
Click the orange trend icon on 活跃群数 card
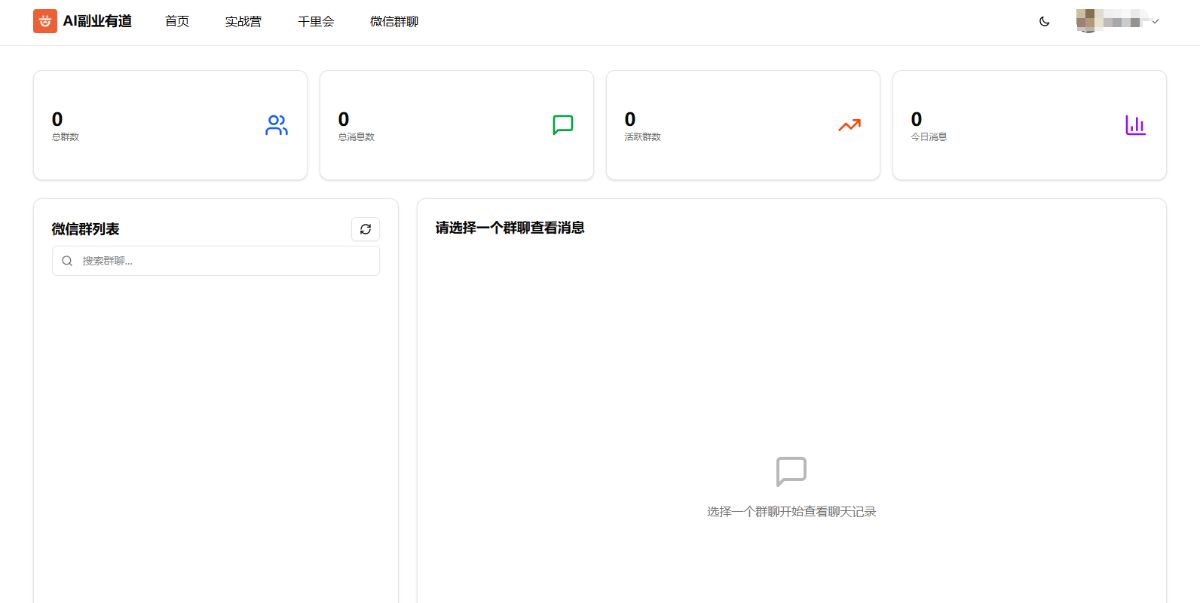click(x=849, y=125)
